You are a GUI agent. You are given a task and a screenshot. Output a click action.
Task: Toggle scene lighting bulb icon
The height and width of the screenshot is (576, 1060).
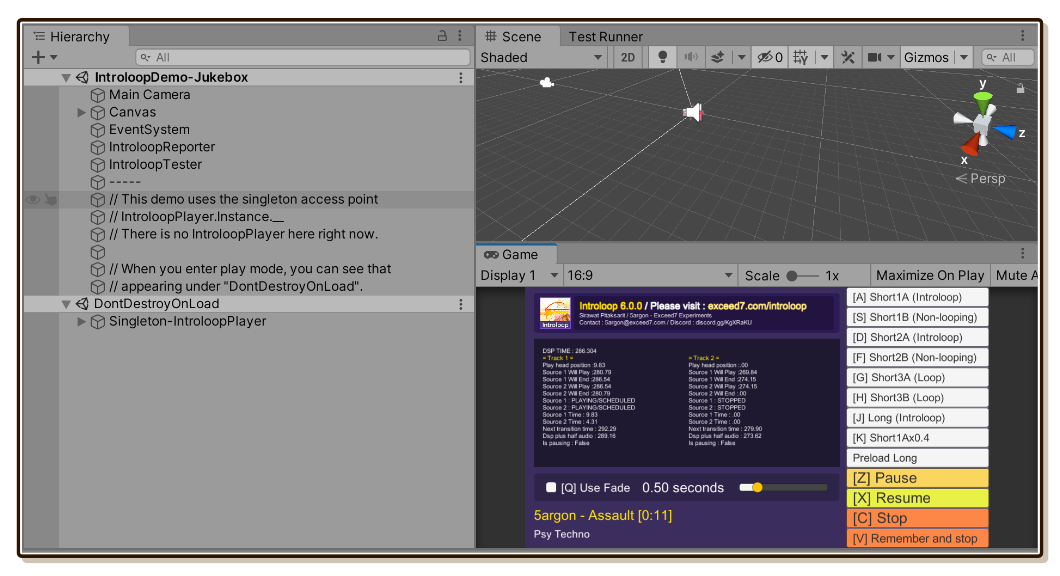662,57
